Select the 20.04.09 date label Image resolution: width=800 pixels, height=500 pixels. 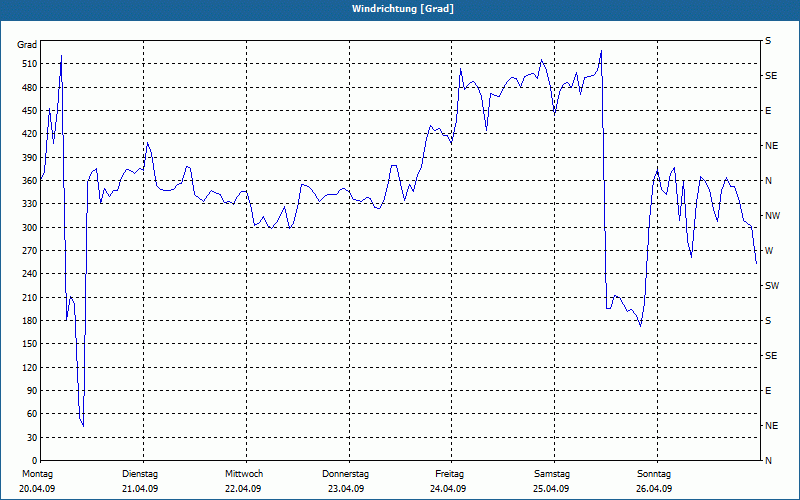pos(37,489)
